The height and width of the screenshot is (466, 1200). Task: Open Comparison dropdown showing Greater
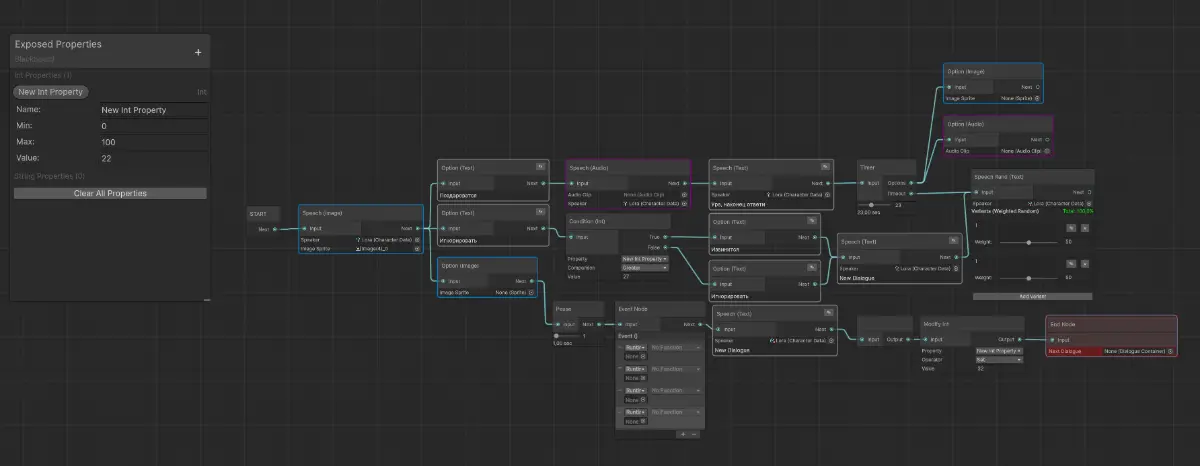[x=645, y=267]
